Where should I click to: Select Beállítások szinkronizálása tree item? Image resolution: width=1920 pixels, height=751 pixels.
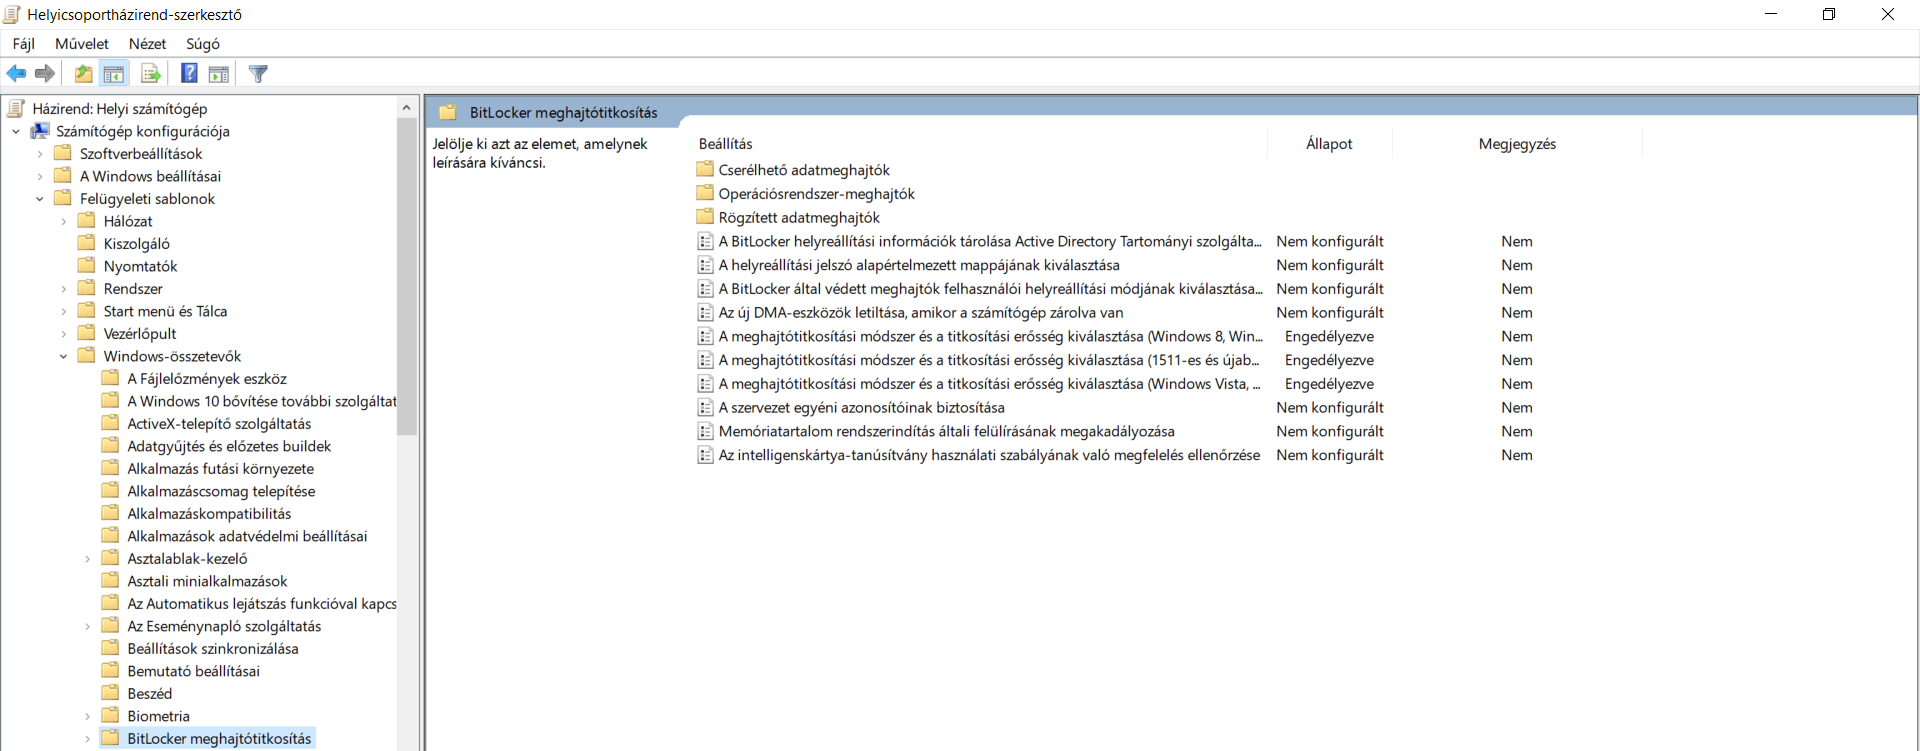click(x=213, y=648)
